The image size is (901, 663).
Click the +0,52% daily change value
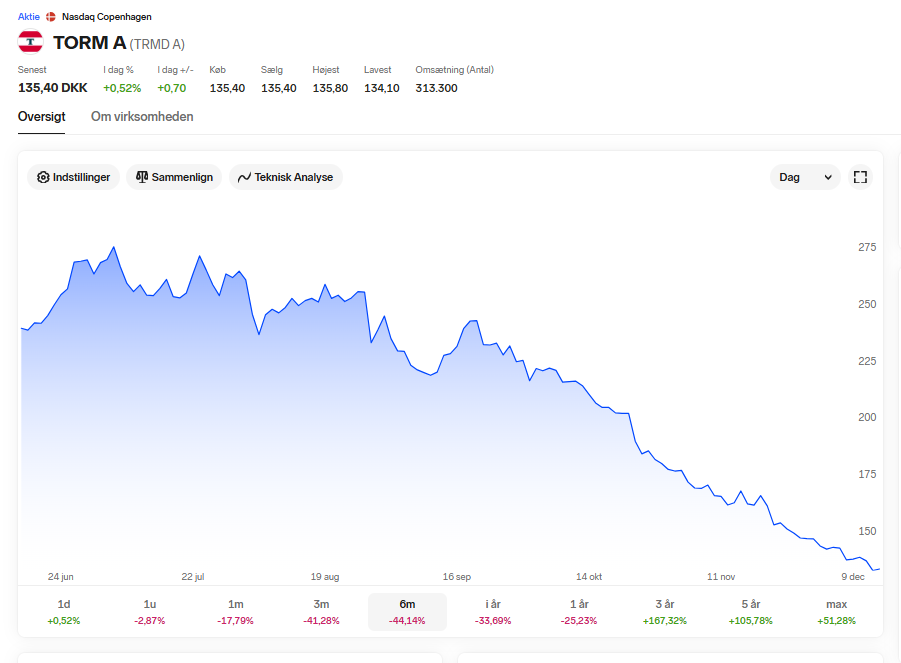[122, 88]
